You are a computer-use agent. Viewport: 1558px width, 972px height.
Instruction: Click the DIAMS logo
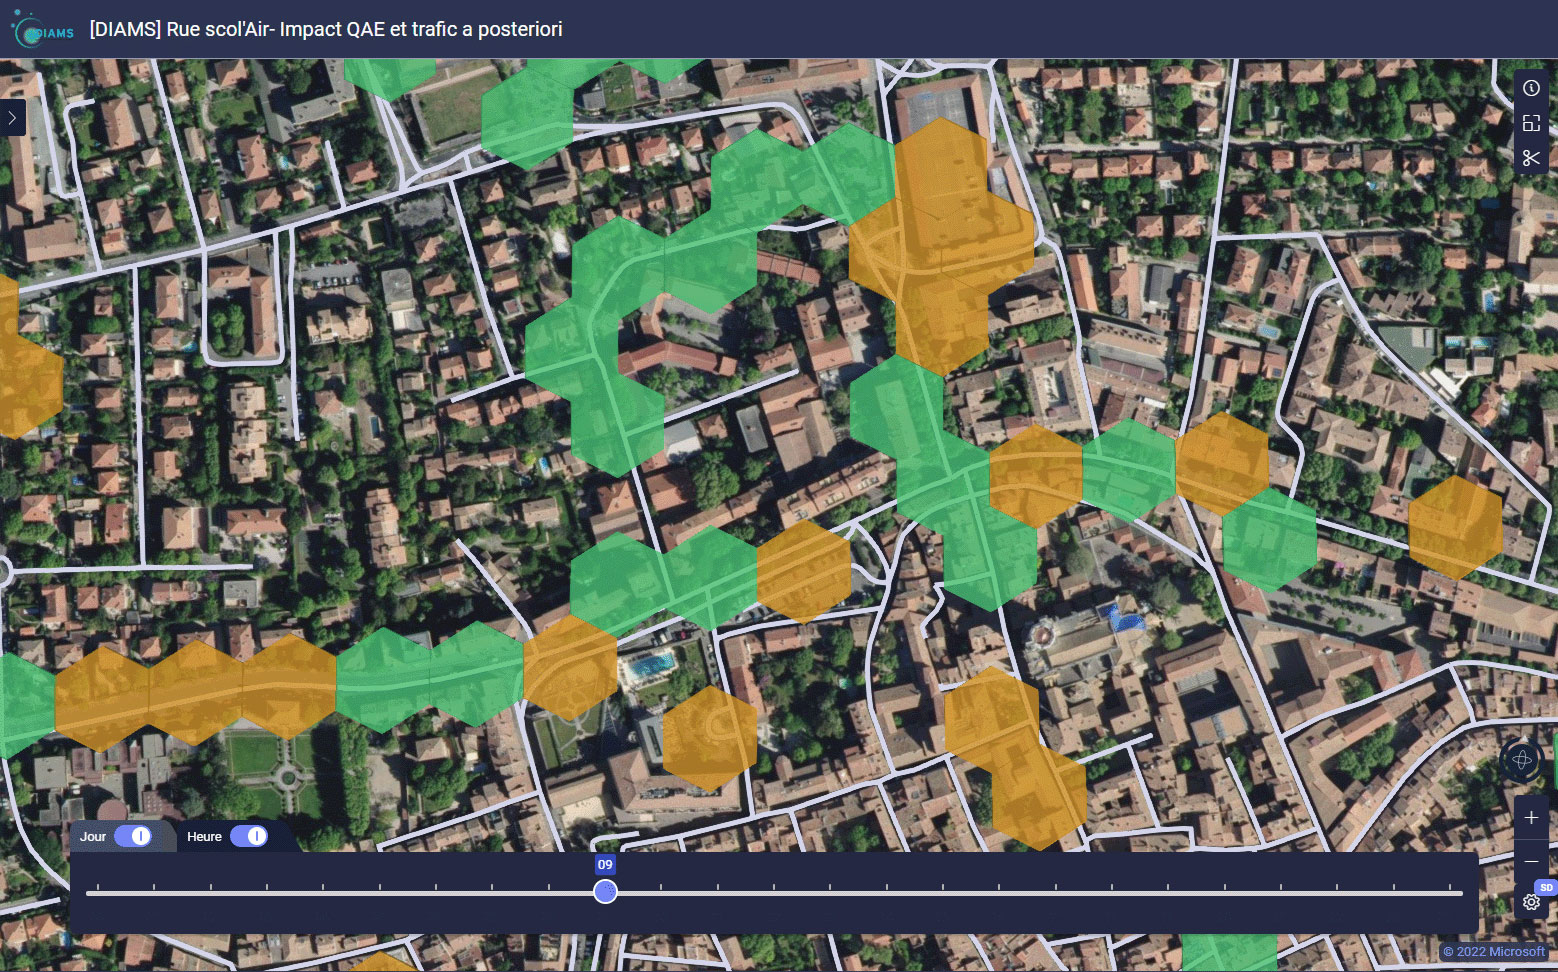click(42, 29)
